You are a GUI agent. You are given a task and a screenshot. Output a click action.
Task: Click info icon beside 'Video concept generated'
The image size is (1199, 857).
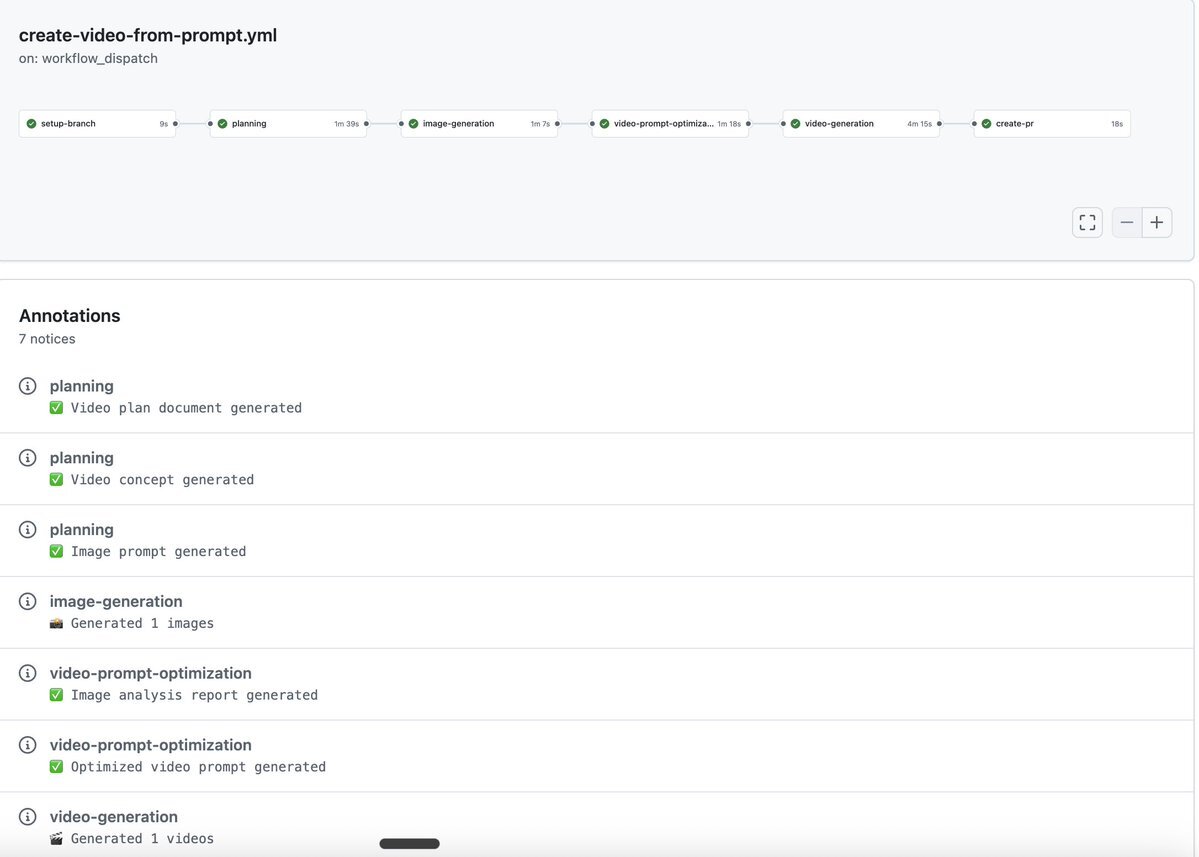coord(28,458)
